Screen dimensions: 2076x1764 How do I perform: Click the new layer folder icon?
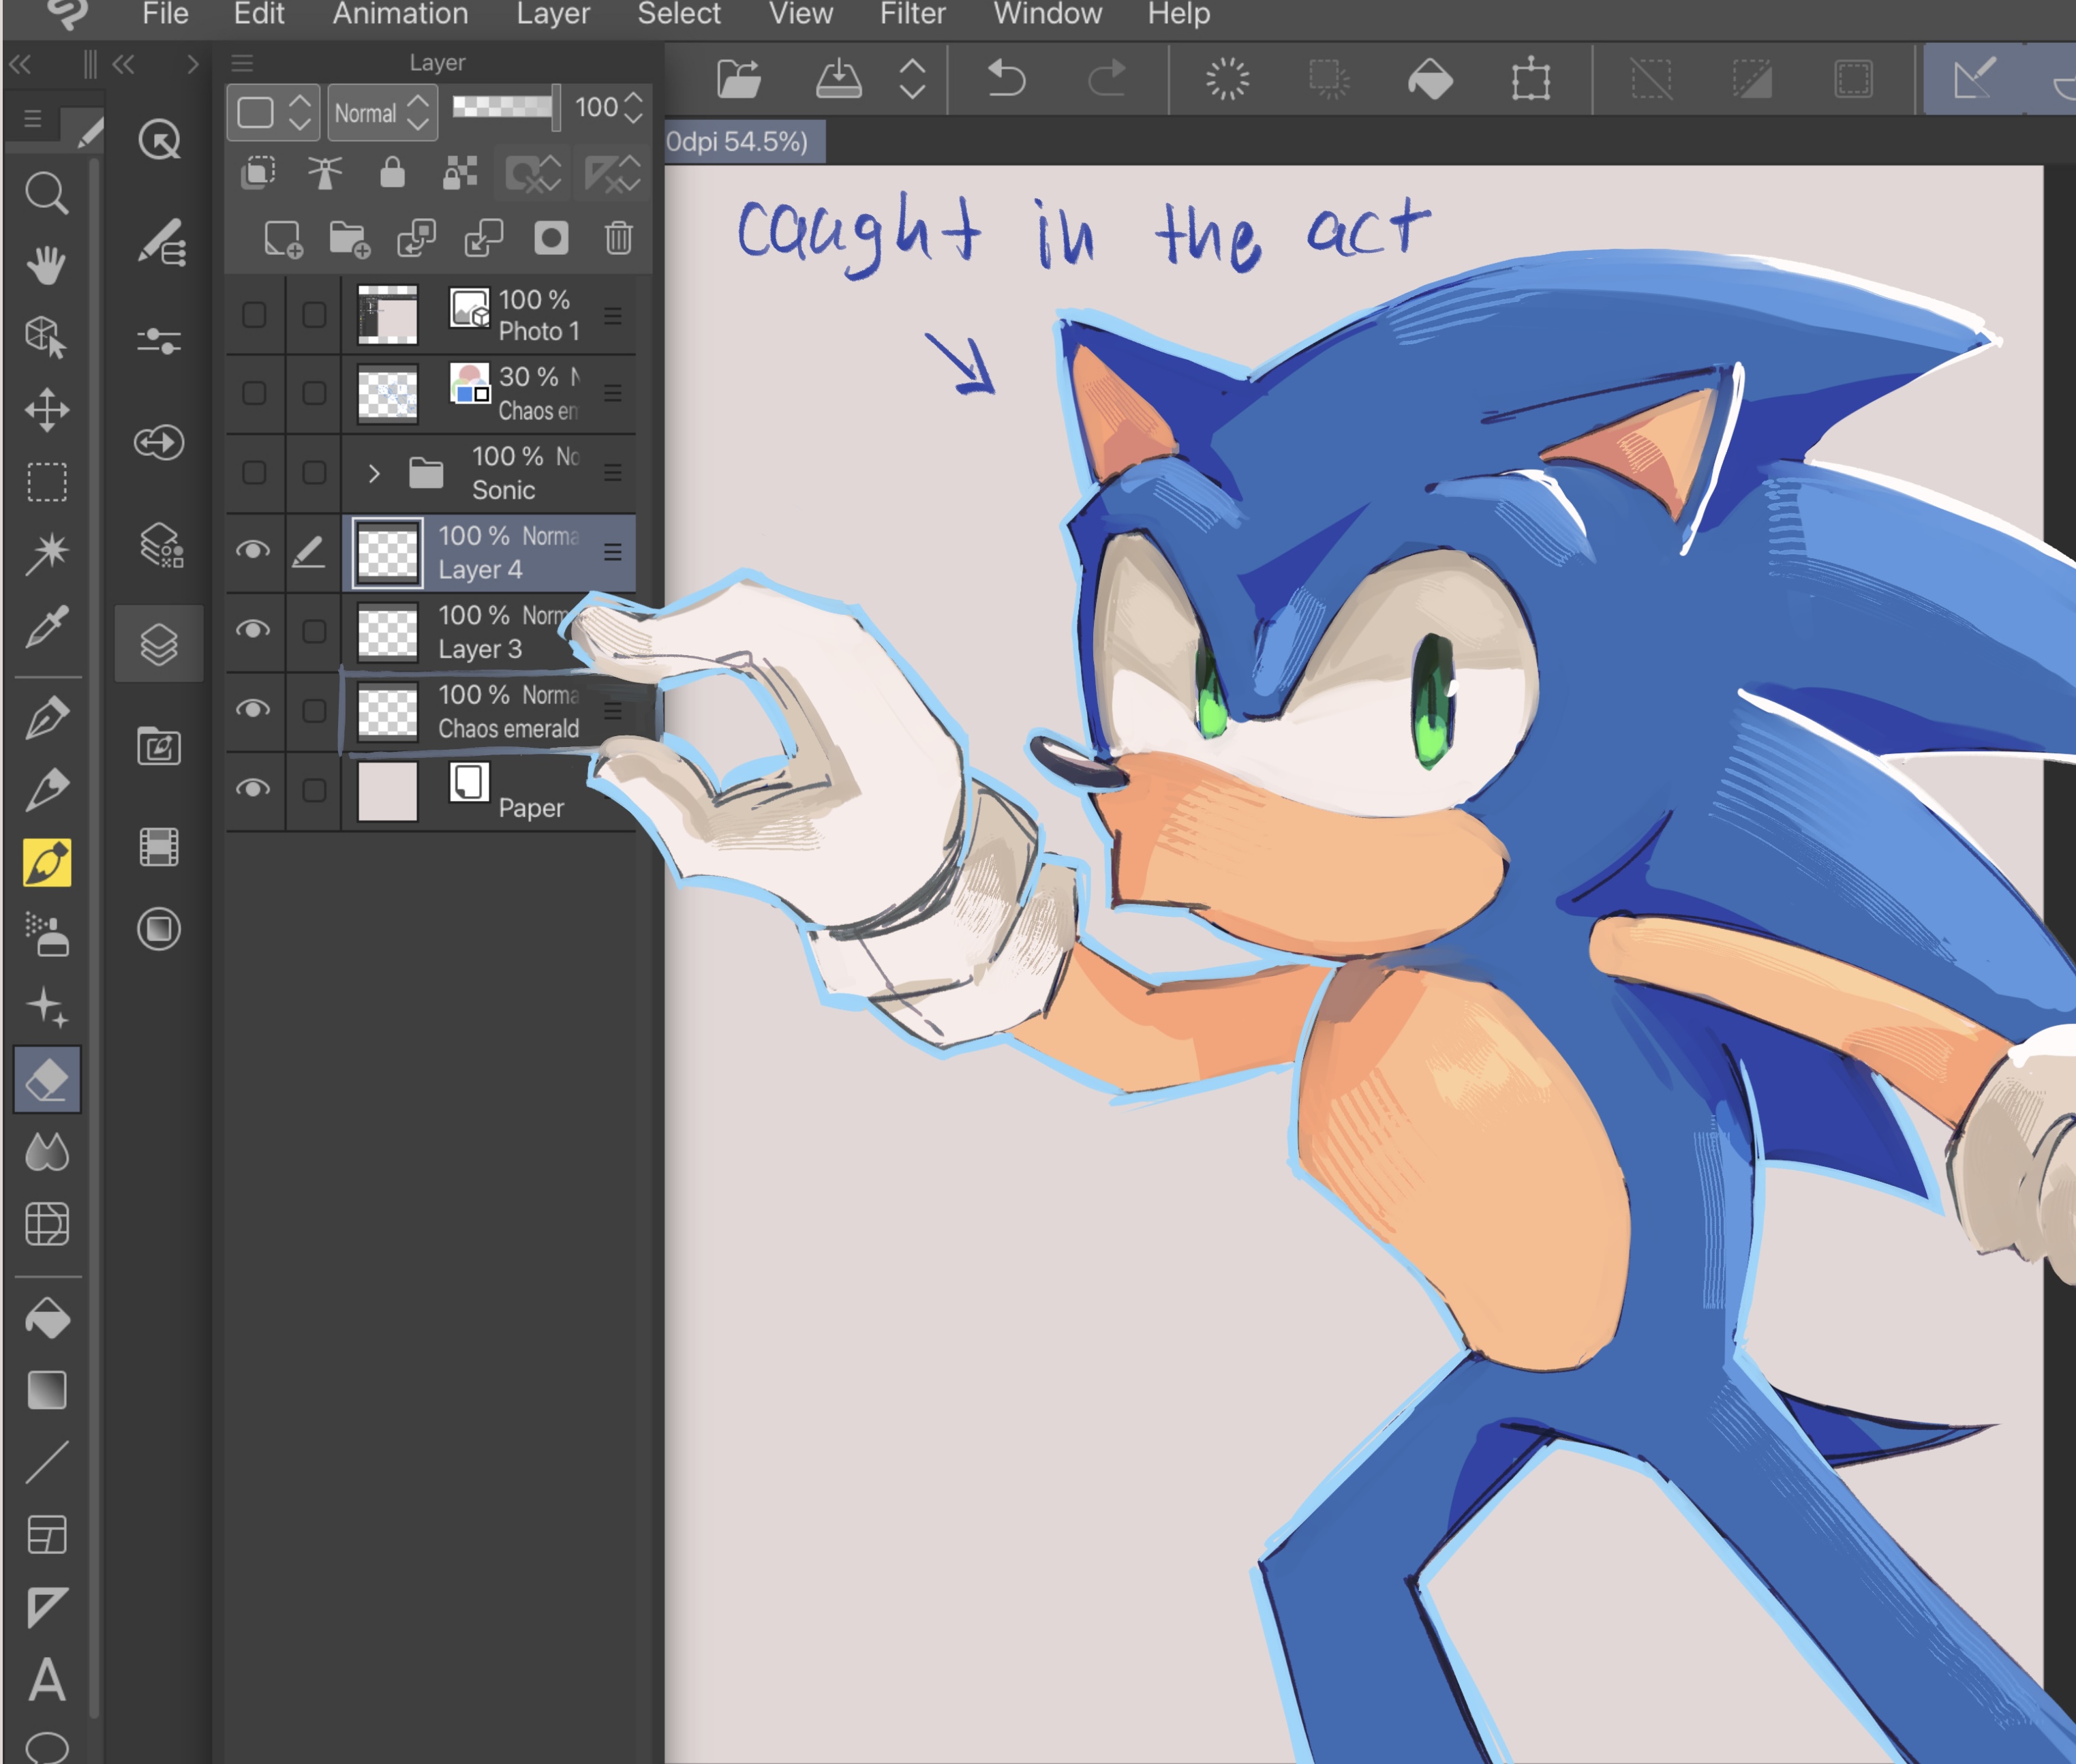(349, 238)
